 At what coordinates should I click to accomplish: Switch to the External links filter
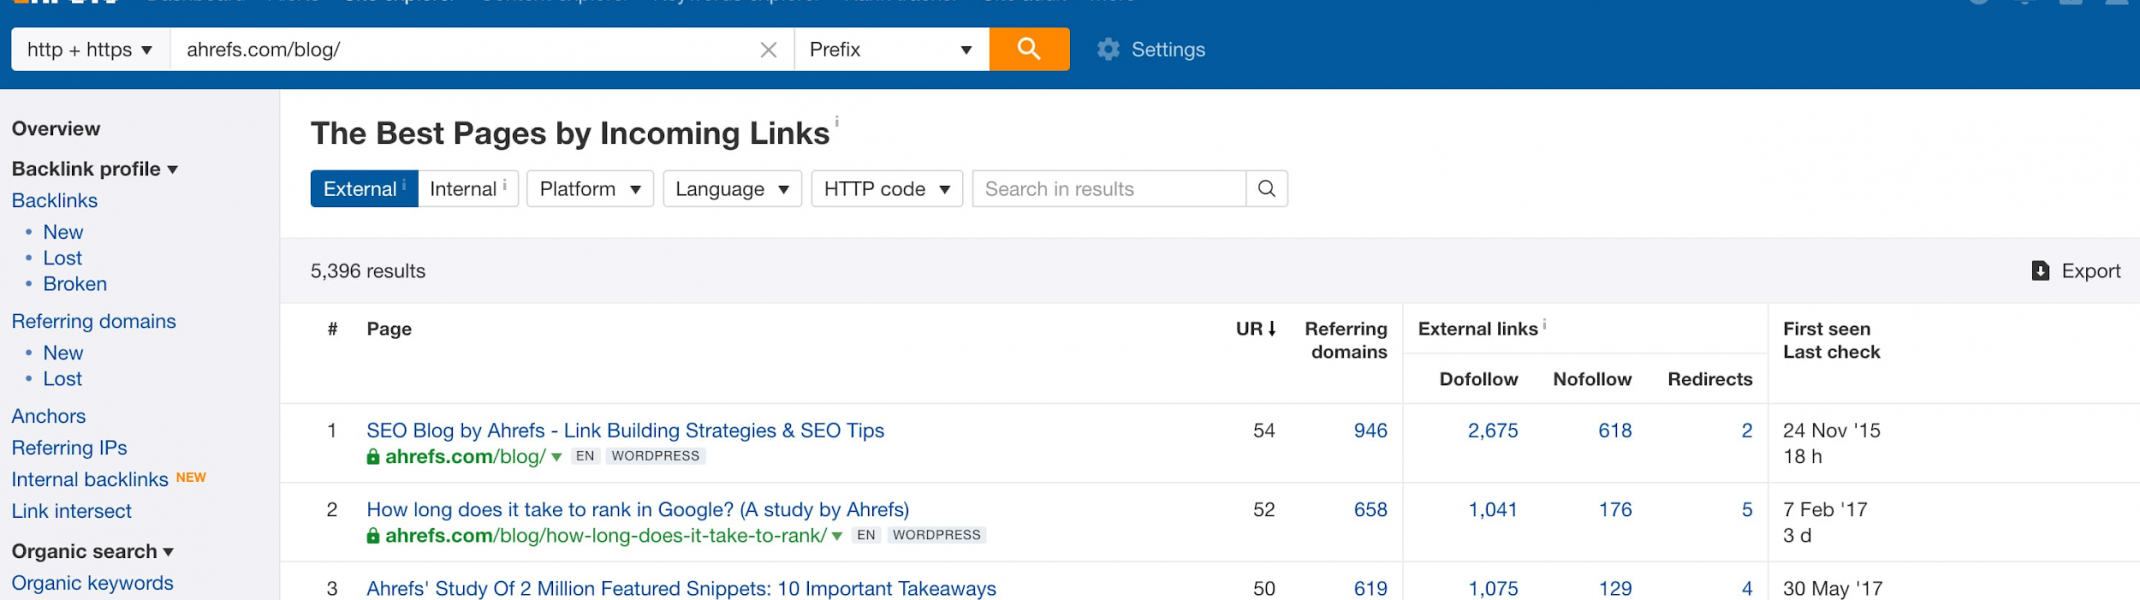pyautogui.click(x=364, y=189)
